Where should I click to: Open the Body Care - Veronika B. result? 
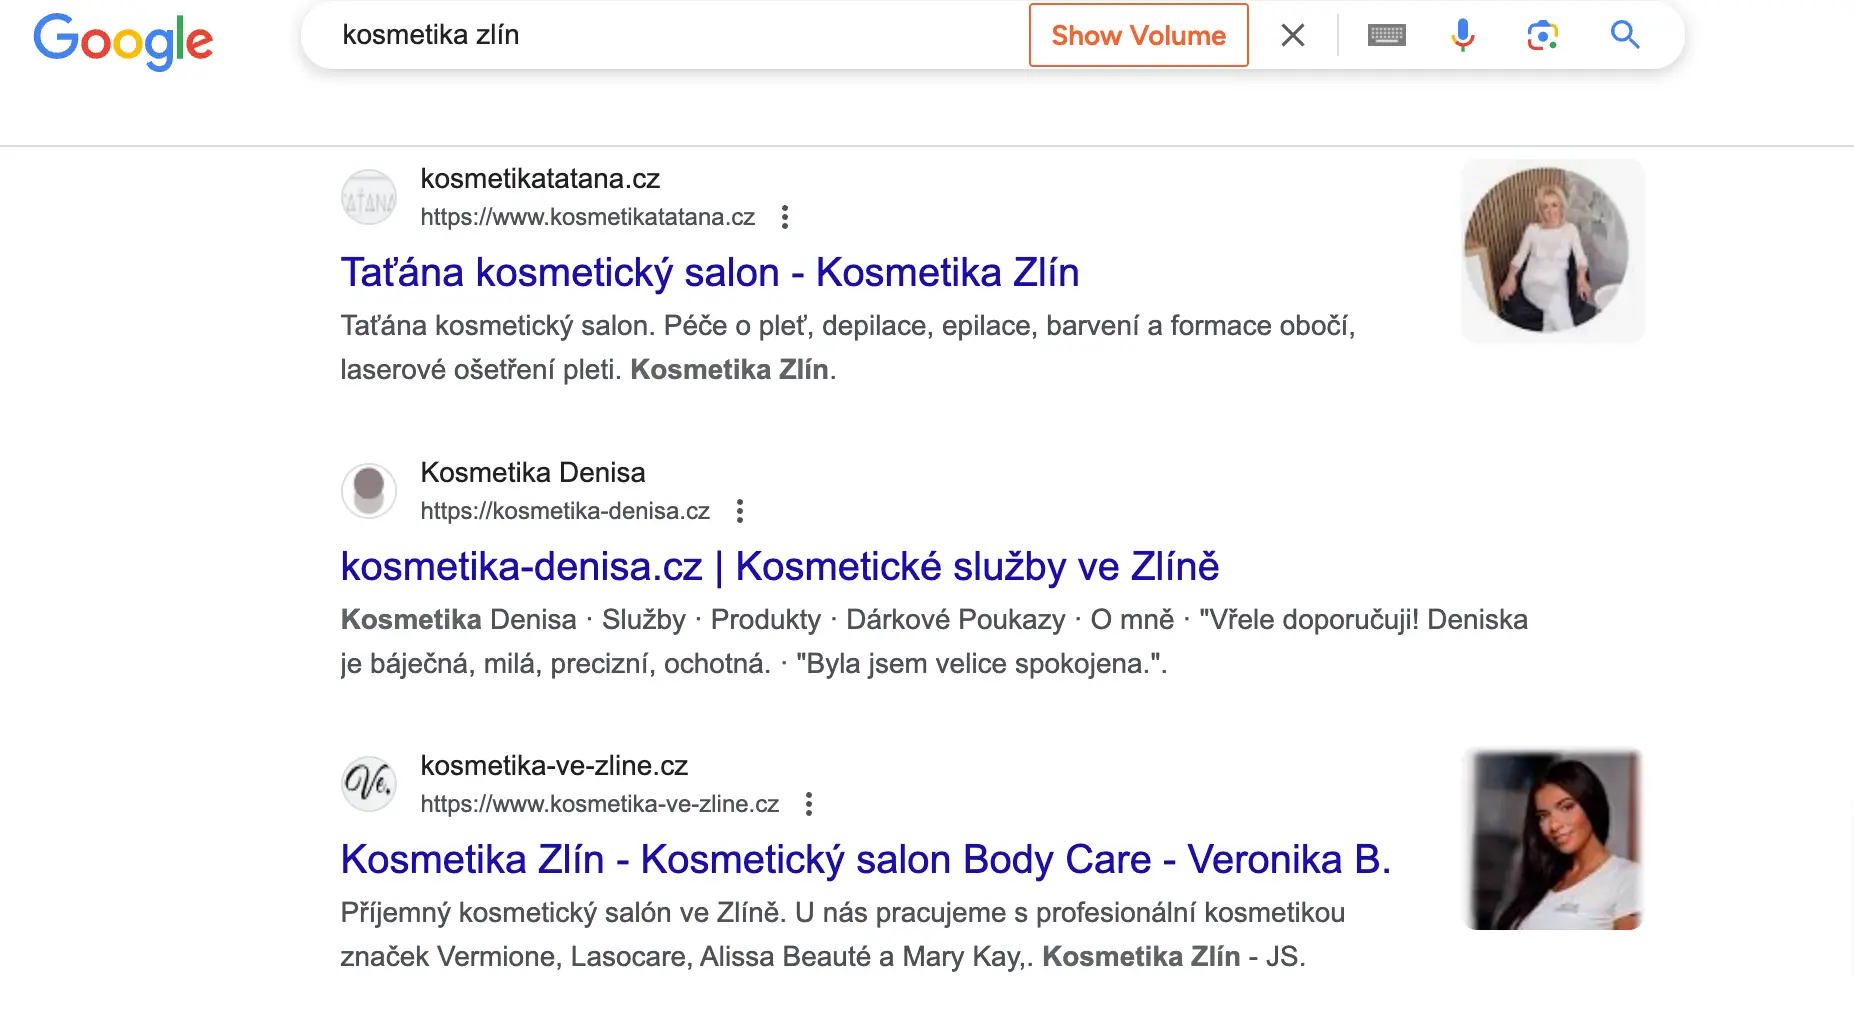pyautogui.click(x=866, y=859)
